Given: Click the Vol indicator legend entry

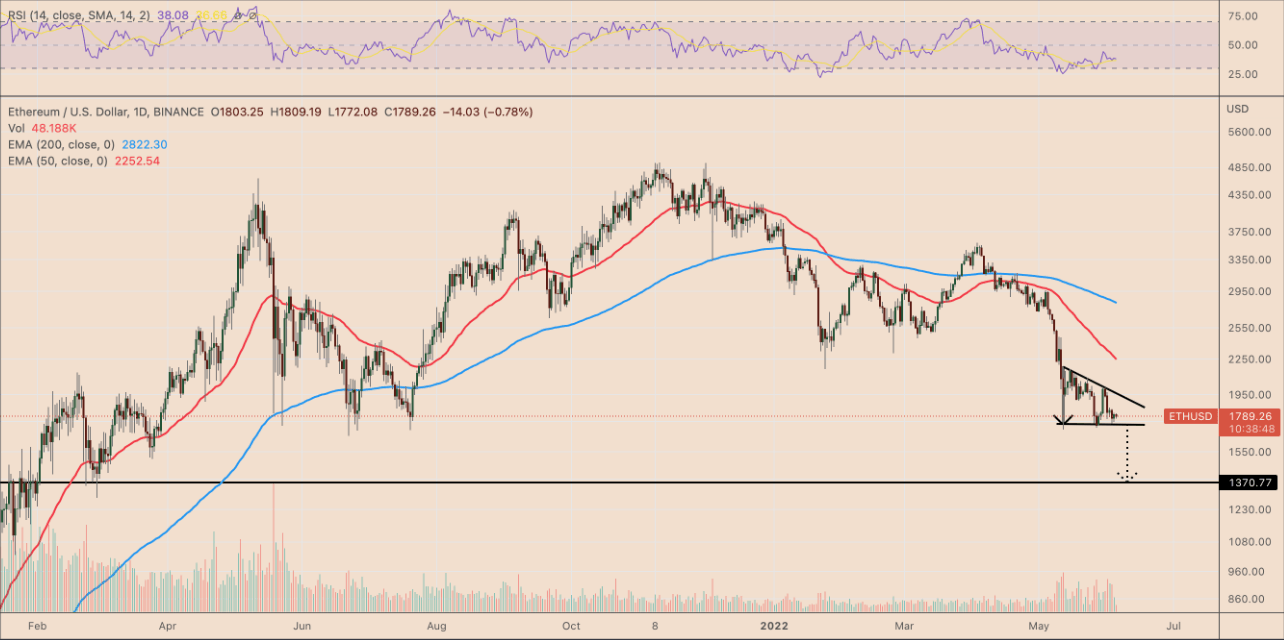Looking at the screenshot, I should tap(18, 130).
